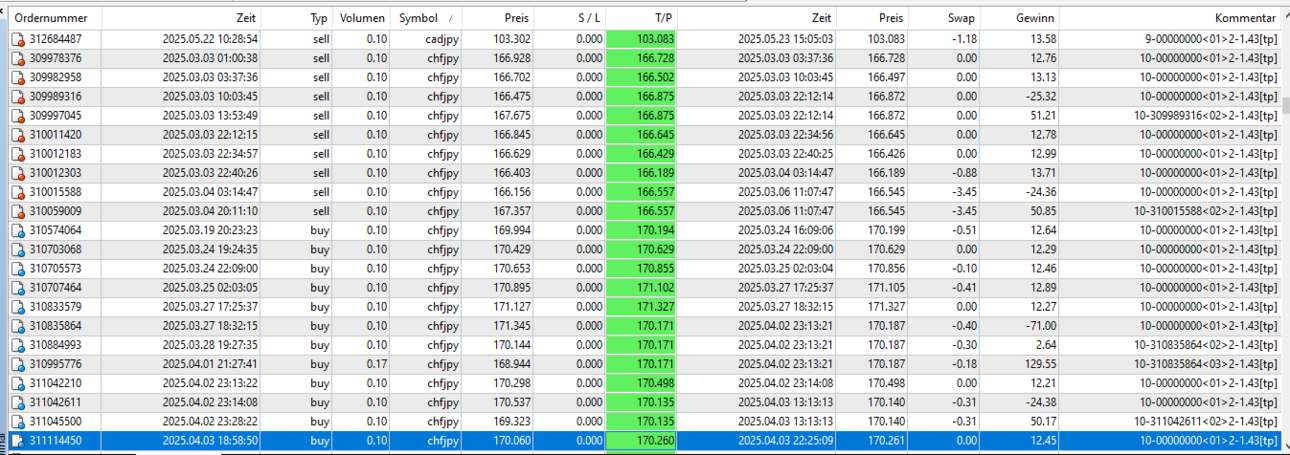Select the order icon for 310015588
The height and width of the screenshot is (455, 1290).
click(17, 192)
